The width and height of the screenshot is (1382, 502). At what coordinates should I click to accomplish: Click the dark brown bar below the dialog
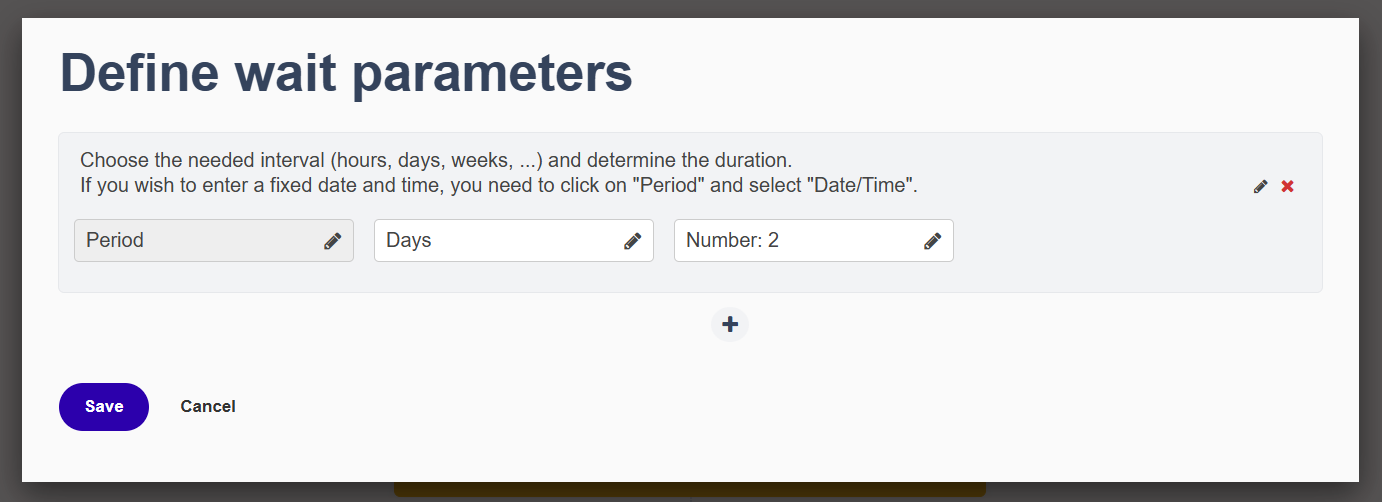pyautogui.click(x=690, y=490)
